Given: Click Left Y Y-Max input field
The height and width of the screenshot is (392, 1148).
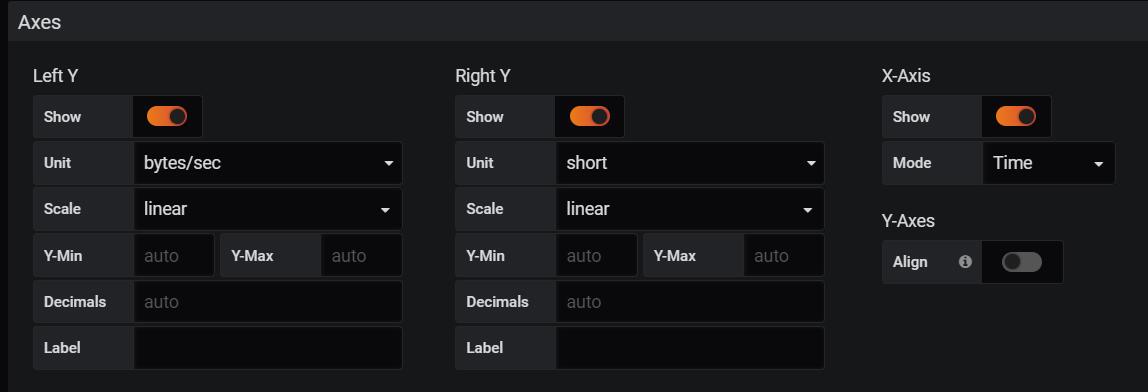Looking at the screenshot, I should click(361, 256).
